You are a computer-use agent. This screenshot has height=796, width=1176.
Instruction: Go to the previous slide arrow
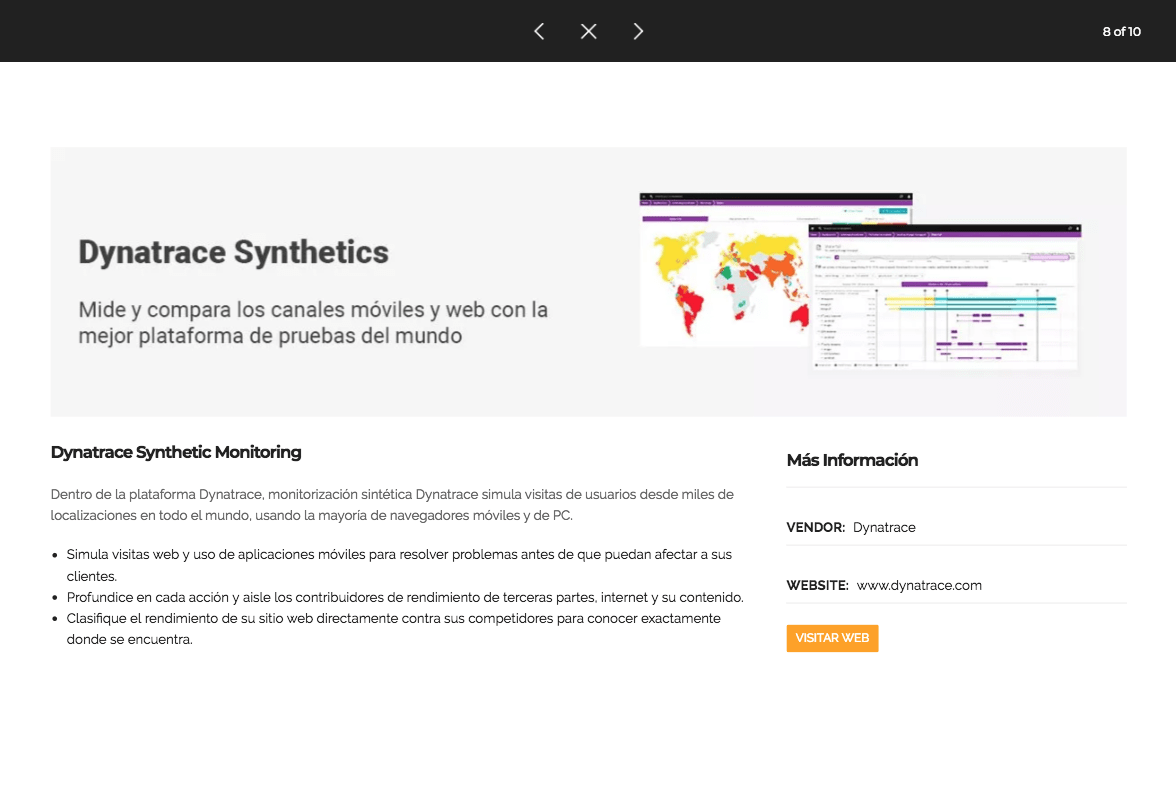(x=539, y=31)
